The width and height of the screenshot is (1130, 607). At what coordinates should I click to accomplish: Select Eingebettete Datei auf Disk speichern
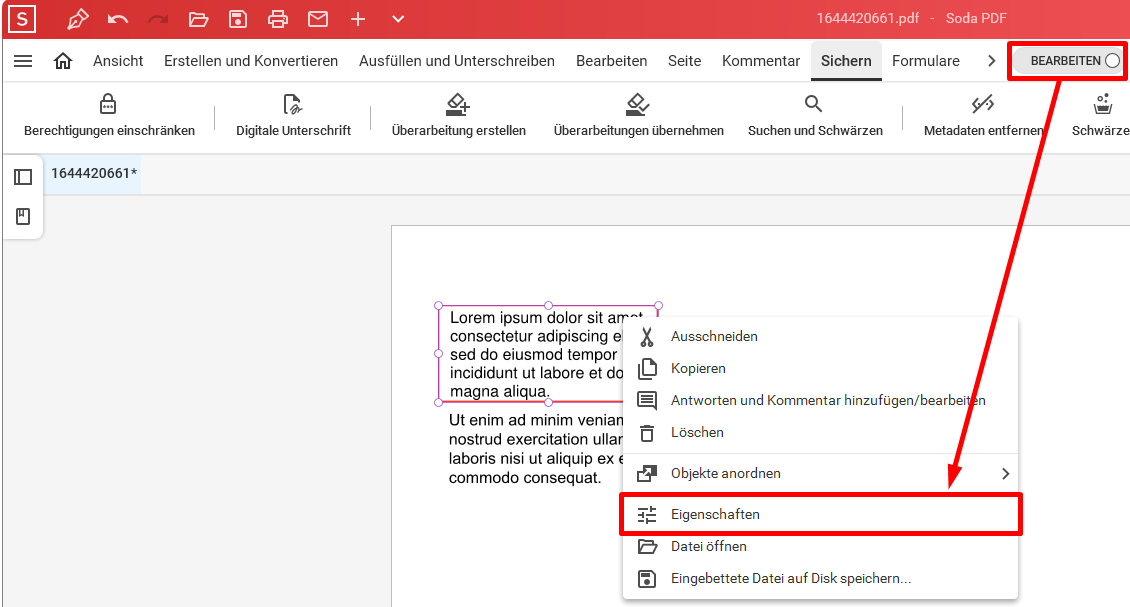coord(820,579)
